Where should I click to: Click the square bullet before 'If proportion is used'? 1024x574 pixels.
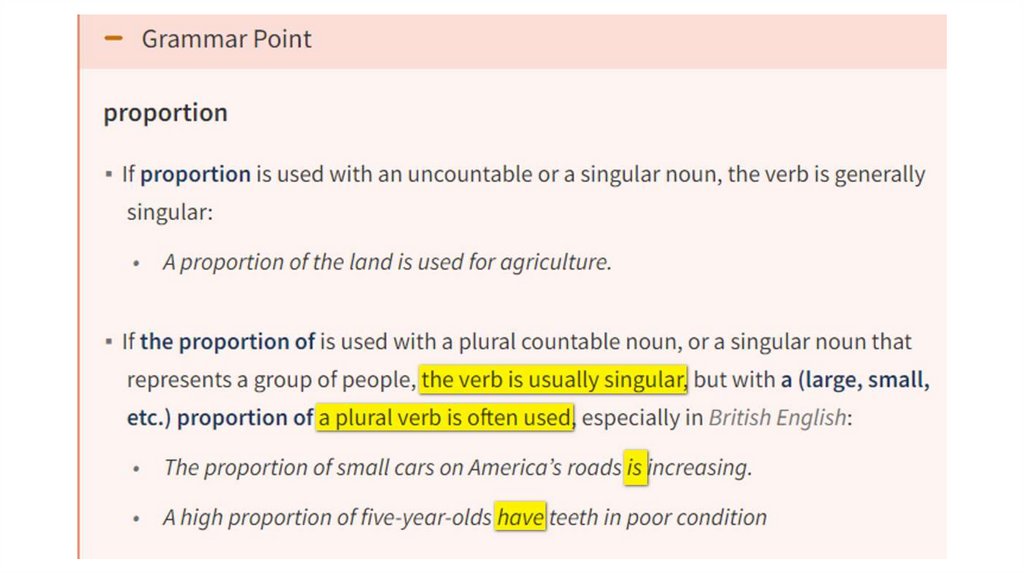[x=108, y=175]
